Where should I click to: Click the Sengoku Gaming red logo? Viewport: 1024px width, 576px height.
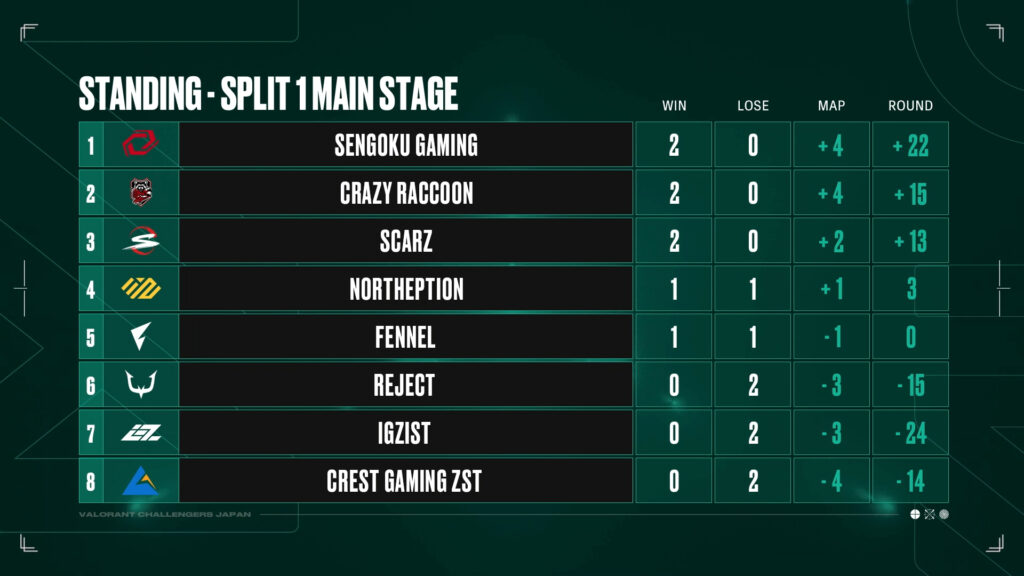tap(140, 144)
